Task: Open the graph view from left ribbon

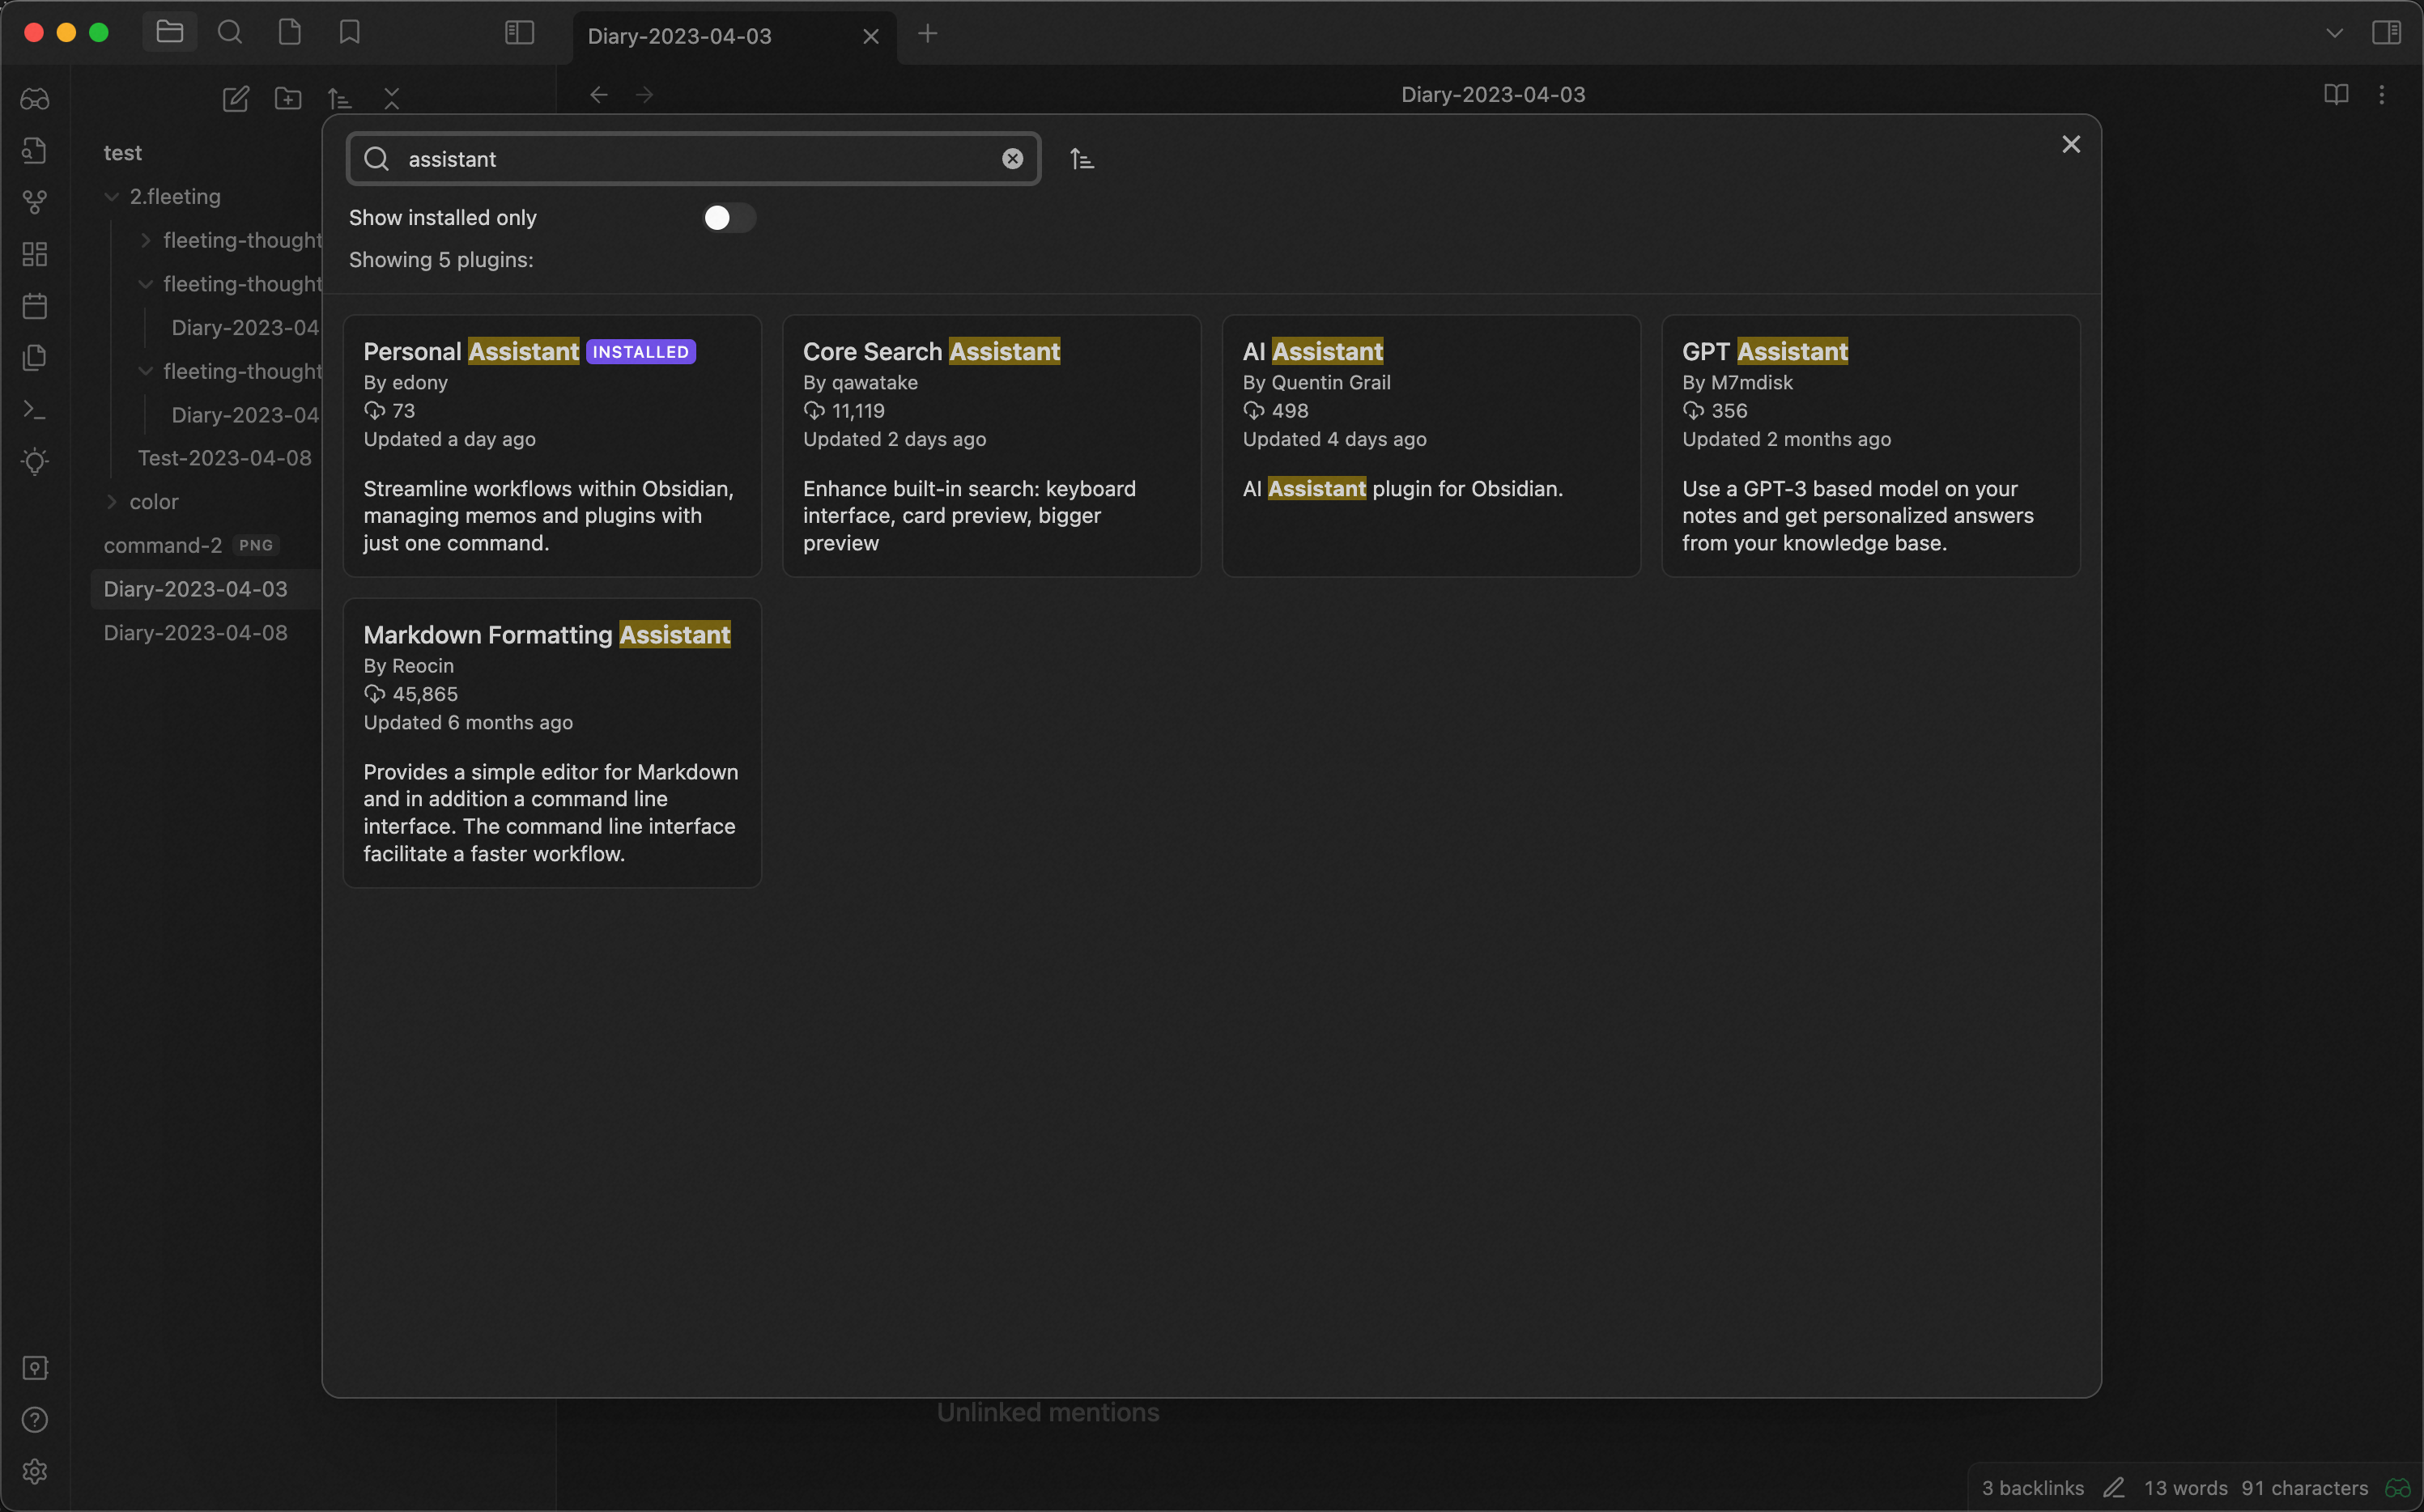Action: coord(35,202)
